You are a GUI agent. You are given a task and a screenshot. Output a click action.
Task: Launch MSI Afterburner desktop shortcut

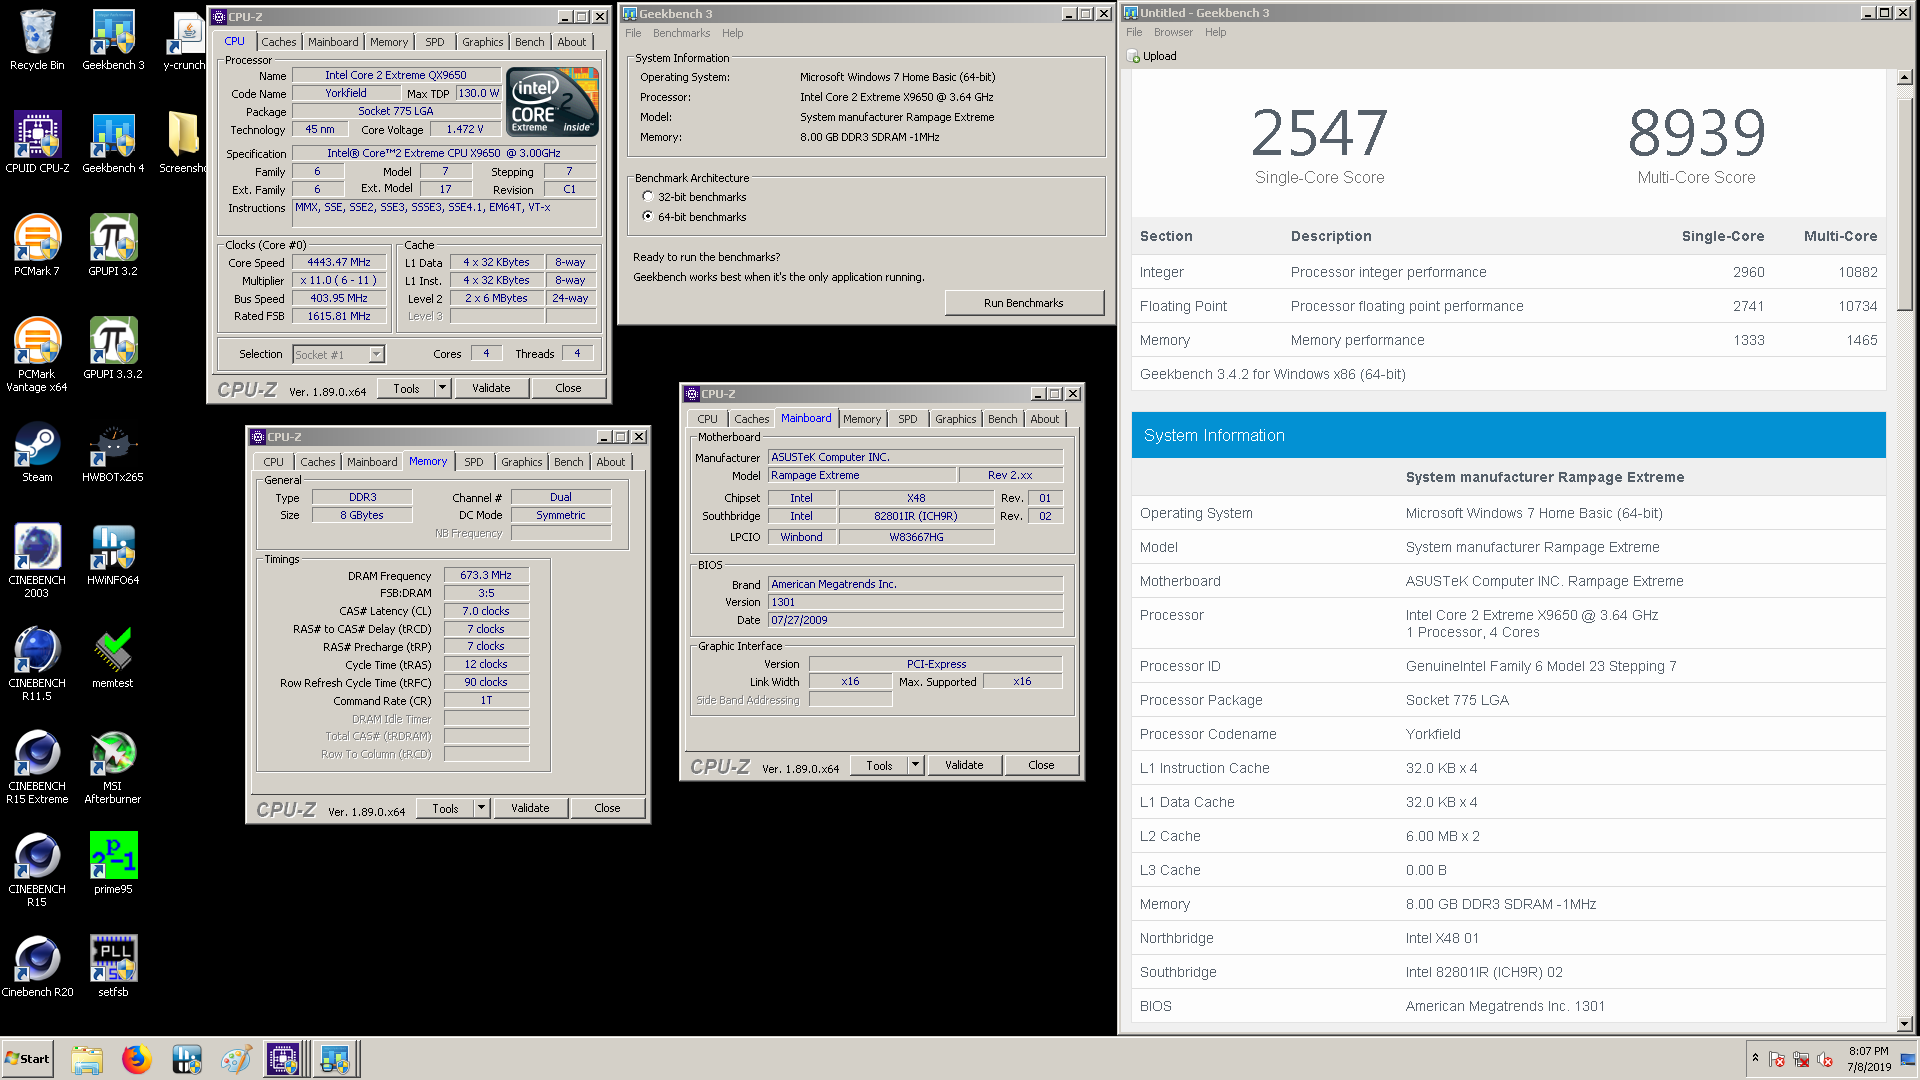tap(113, 766)
